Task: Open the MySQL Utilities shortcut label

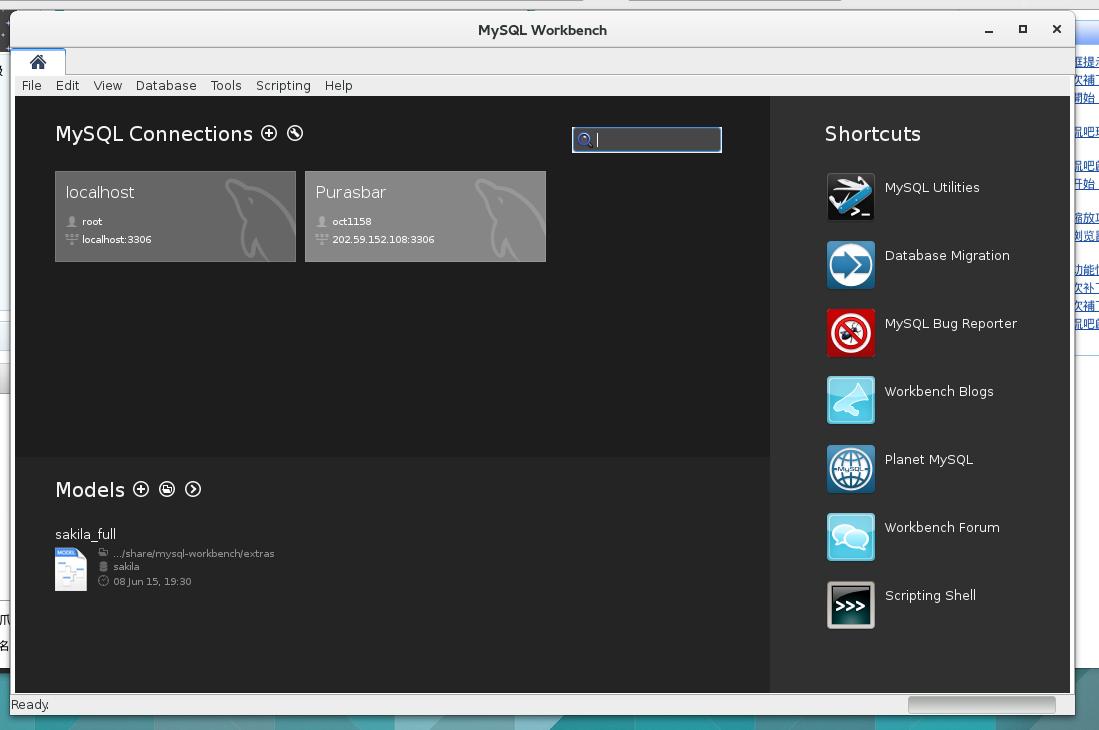Action: click(x=932, y=187)
